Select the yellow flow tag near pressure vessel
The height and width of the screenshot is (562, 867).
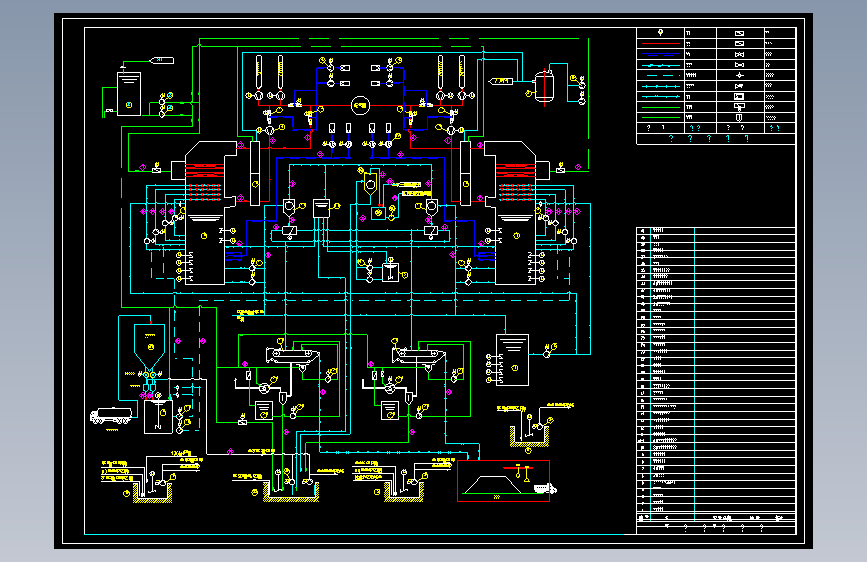point(501,81)
